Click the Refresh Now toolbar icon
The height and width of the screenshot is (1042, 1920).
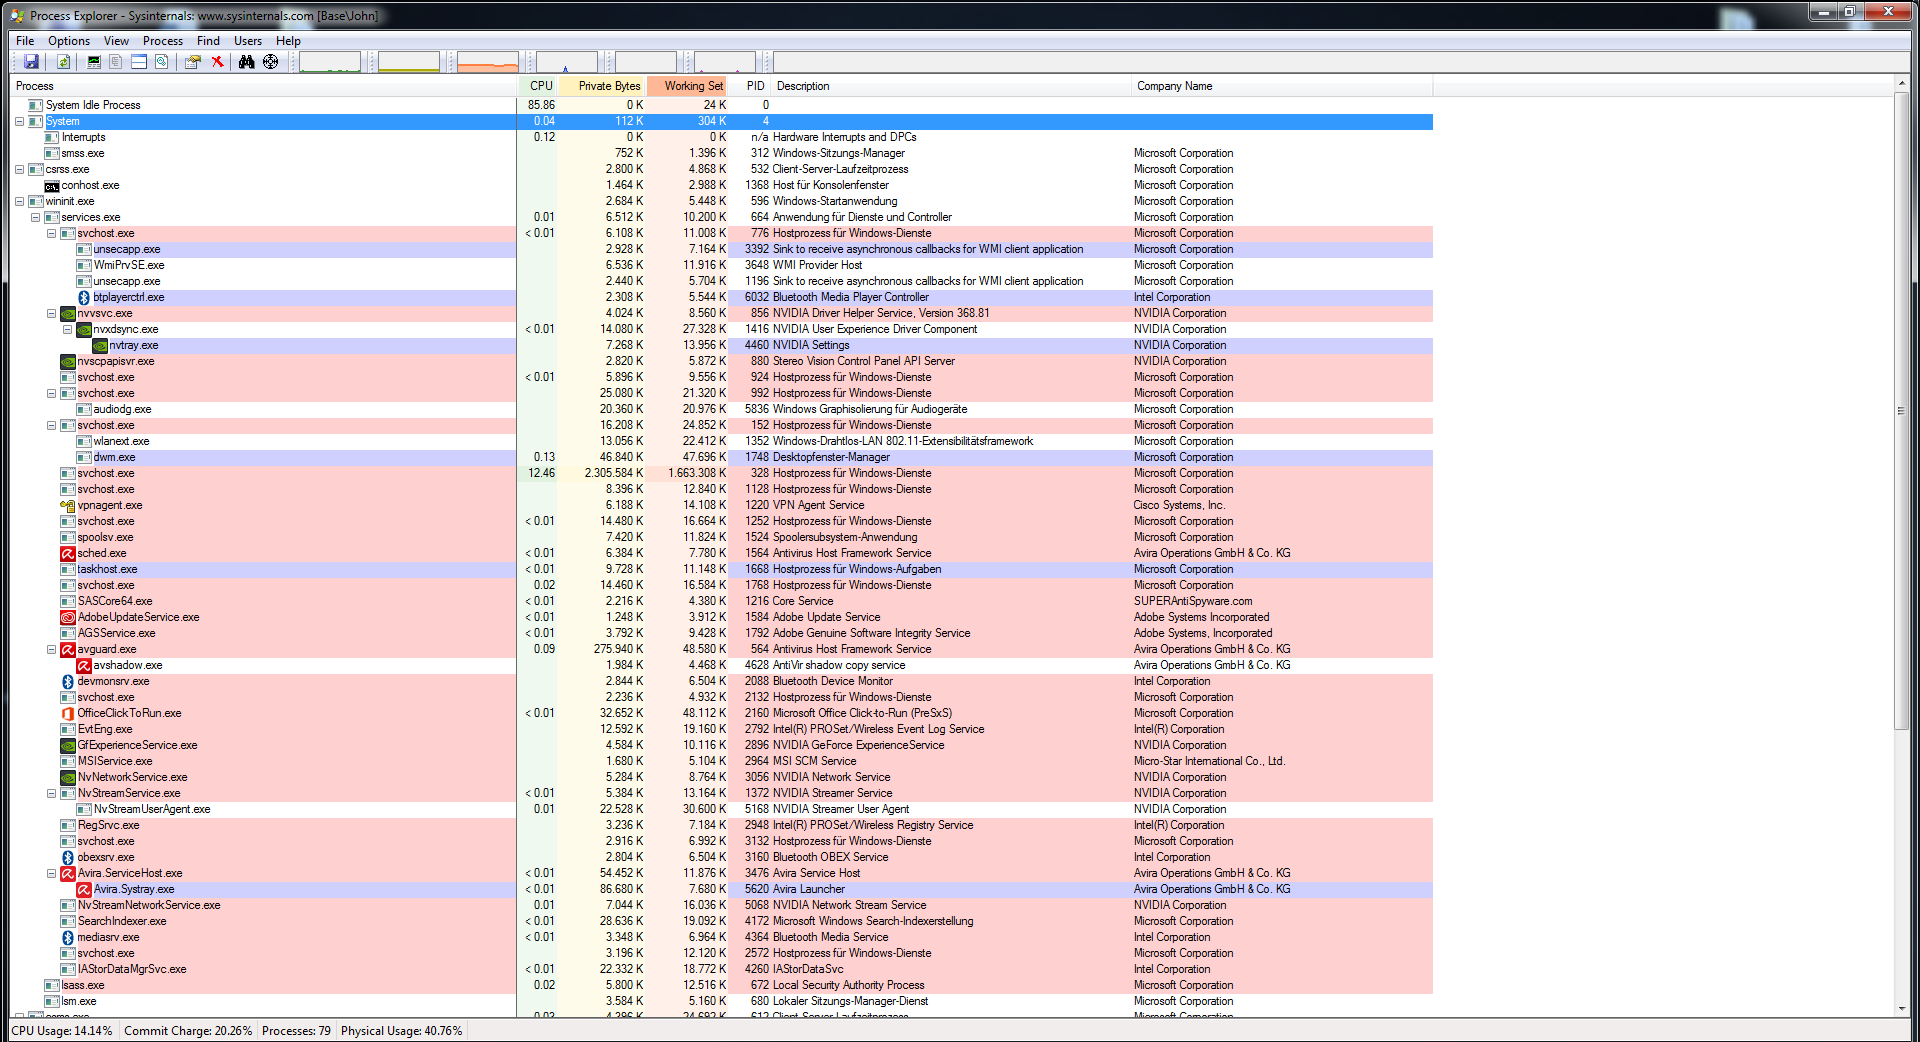pos(63,62)
